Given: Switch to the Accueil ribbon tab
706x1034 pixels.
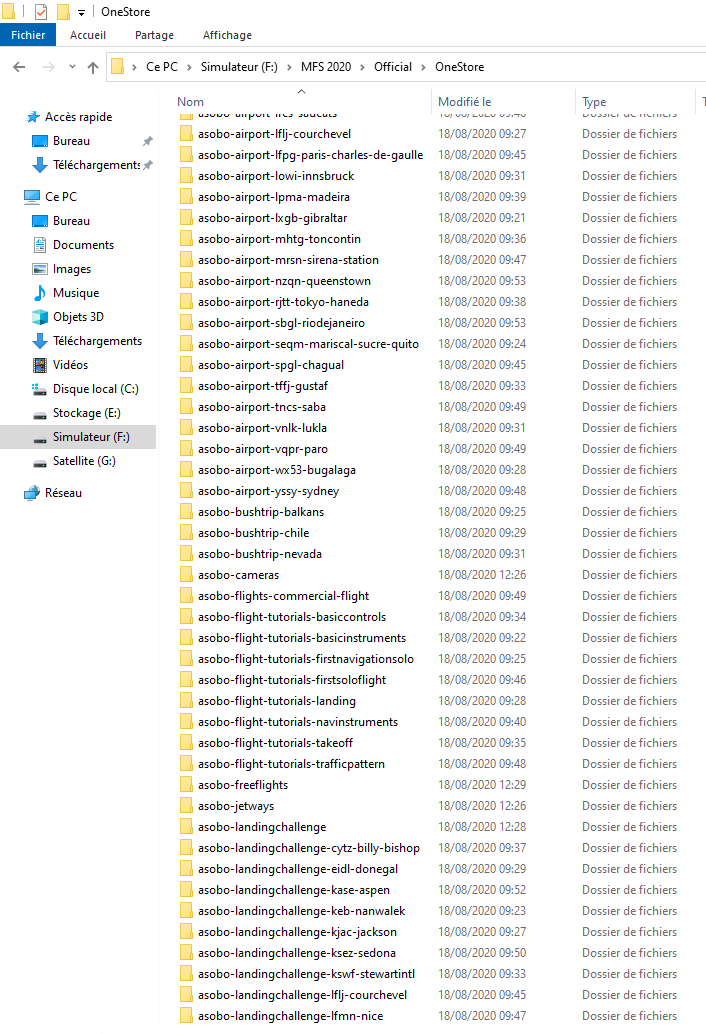Looking at the screenshot, I should (88, 35).
